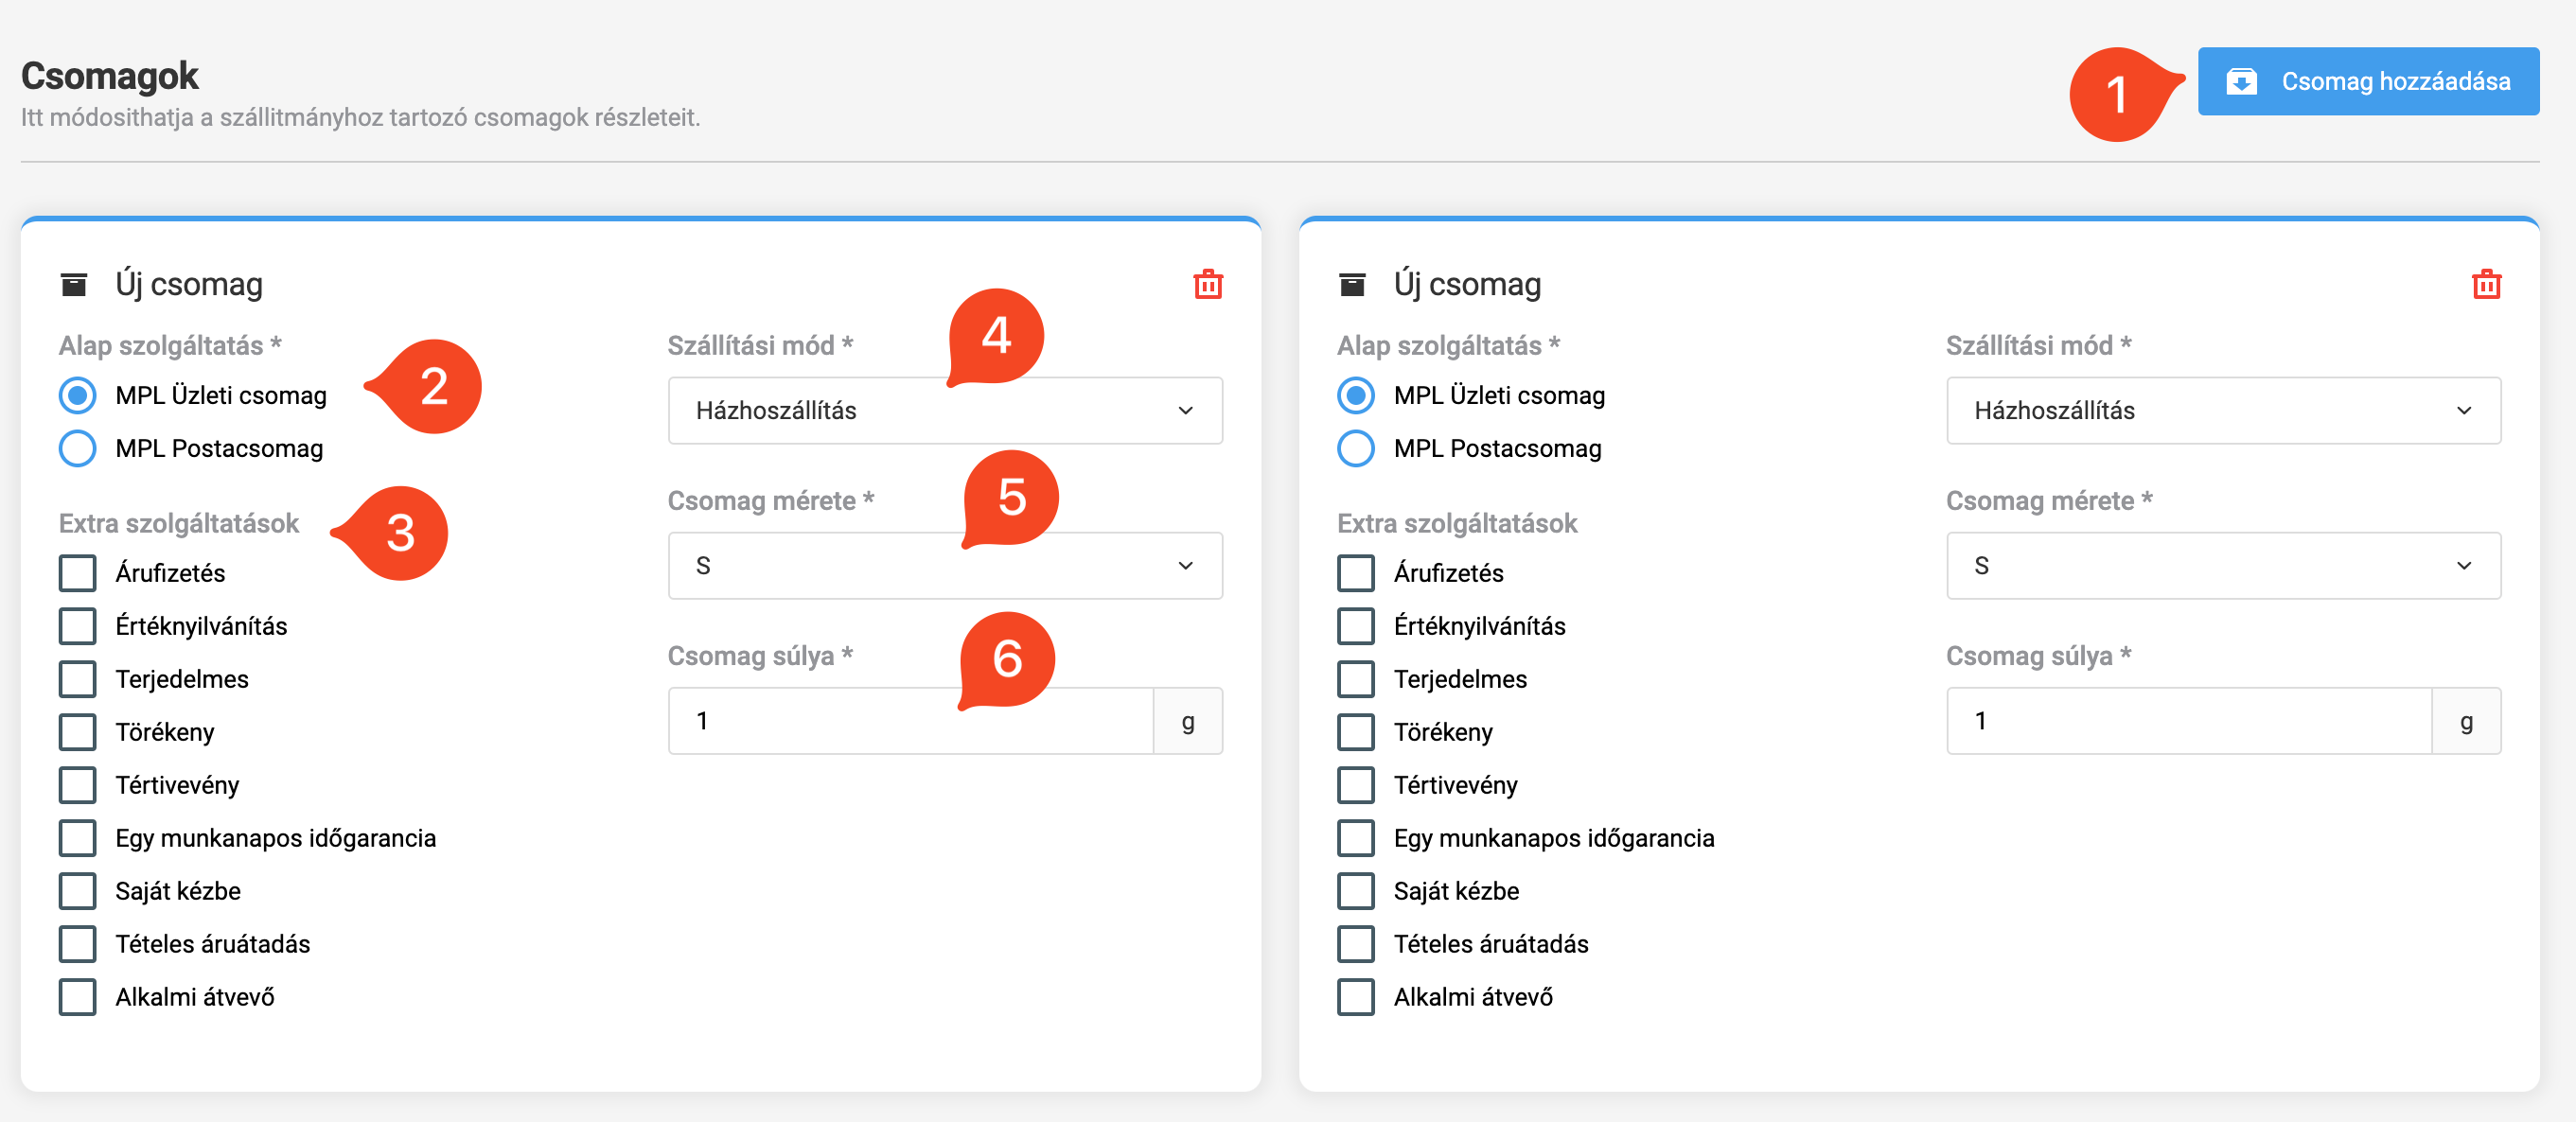Select MPL Postacsomag in the second package
The height and width of the screenshot is (1122, 2576).
[1356, 448]
